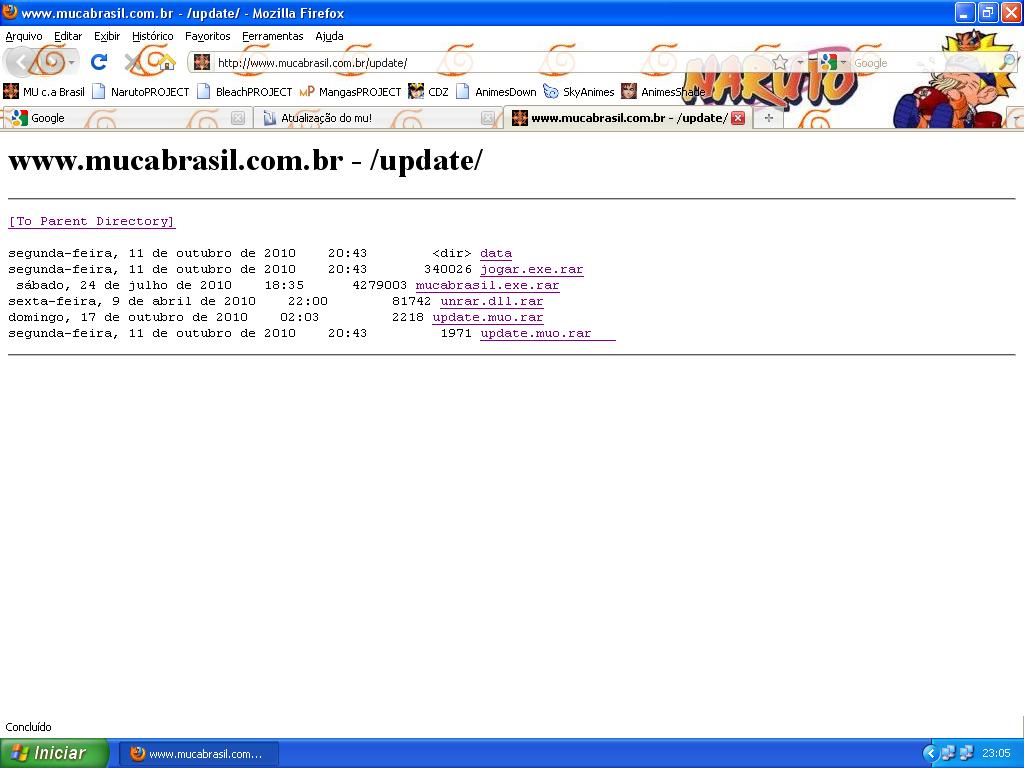
Task: Open the Favoritos menu
Action: (x=207, y=36)
